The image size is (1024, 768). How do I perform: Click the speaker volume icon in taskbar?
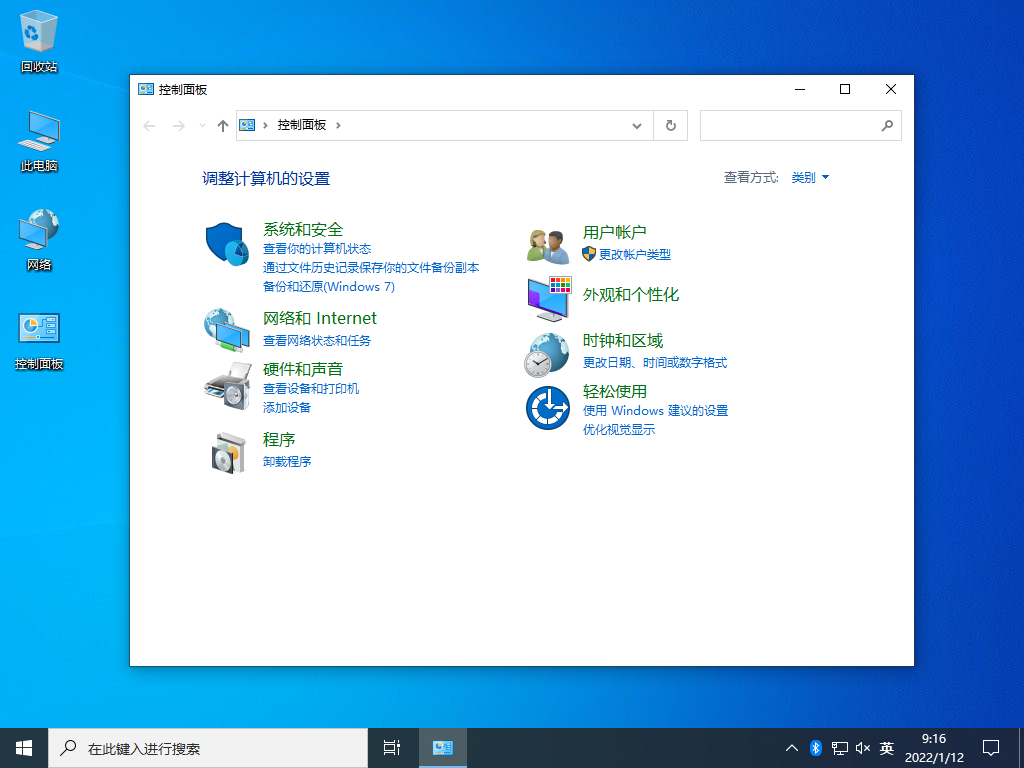click(862, 747)
